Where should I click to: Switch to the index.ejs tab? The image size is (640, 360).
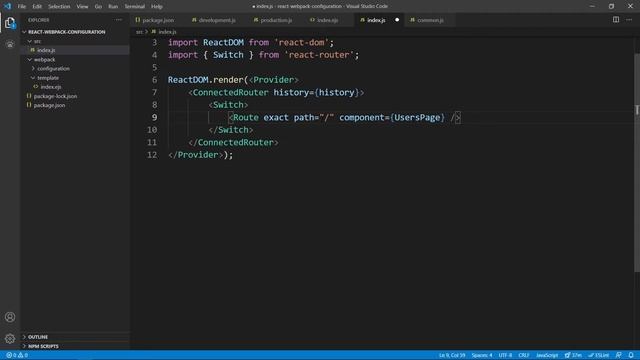(x=327, y=20)
